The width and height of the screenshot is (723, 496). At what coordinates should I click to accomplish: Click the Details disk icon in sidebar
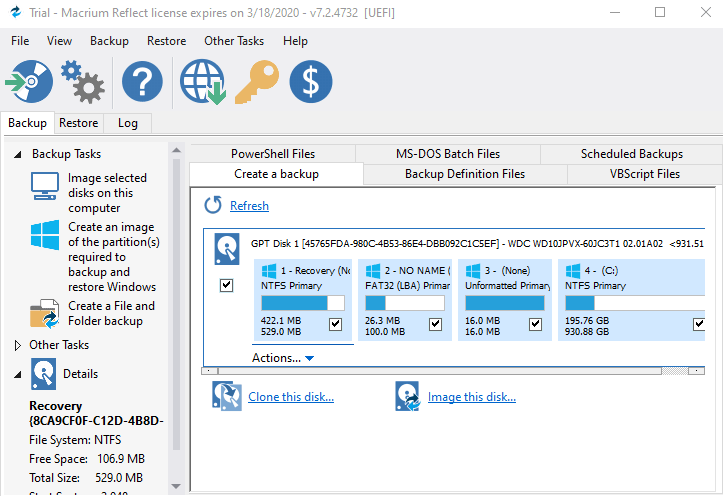point(43,374)
